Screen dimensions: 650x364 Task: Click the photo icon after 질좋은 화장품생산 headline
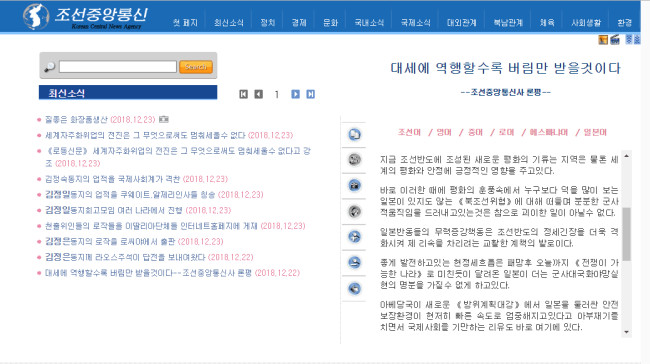pyautogui.click(x=164, y=119)
